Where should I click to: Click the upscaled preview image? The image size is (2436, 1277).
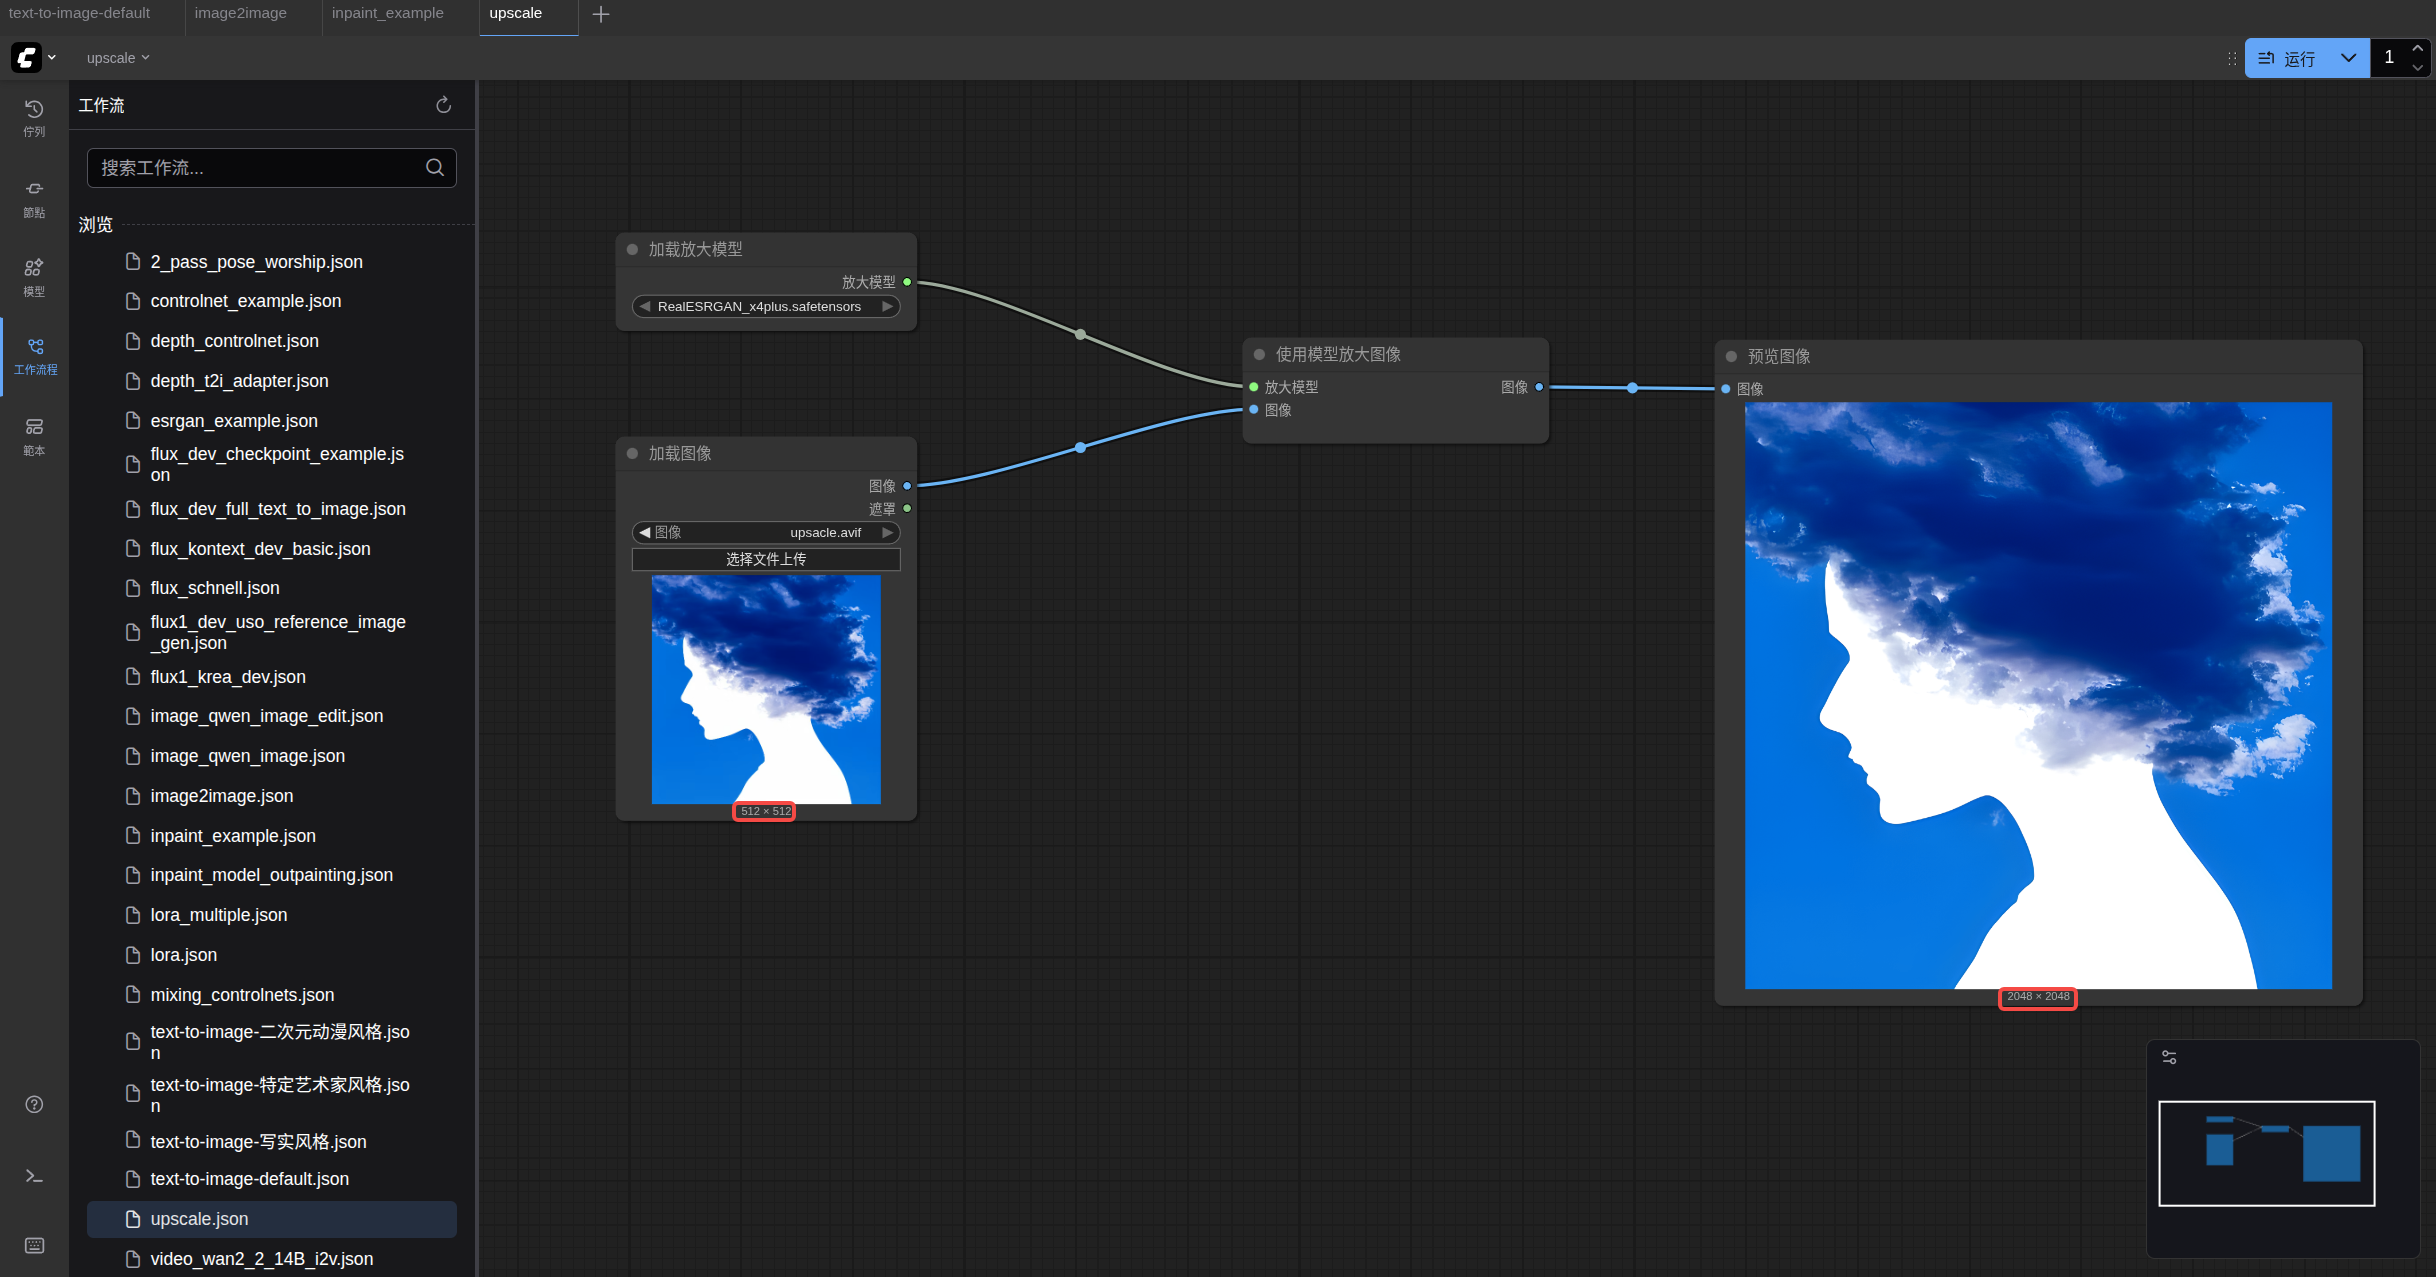pyautogui.click(x=2038, y=695)
